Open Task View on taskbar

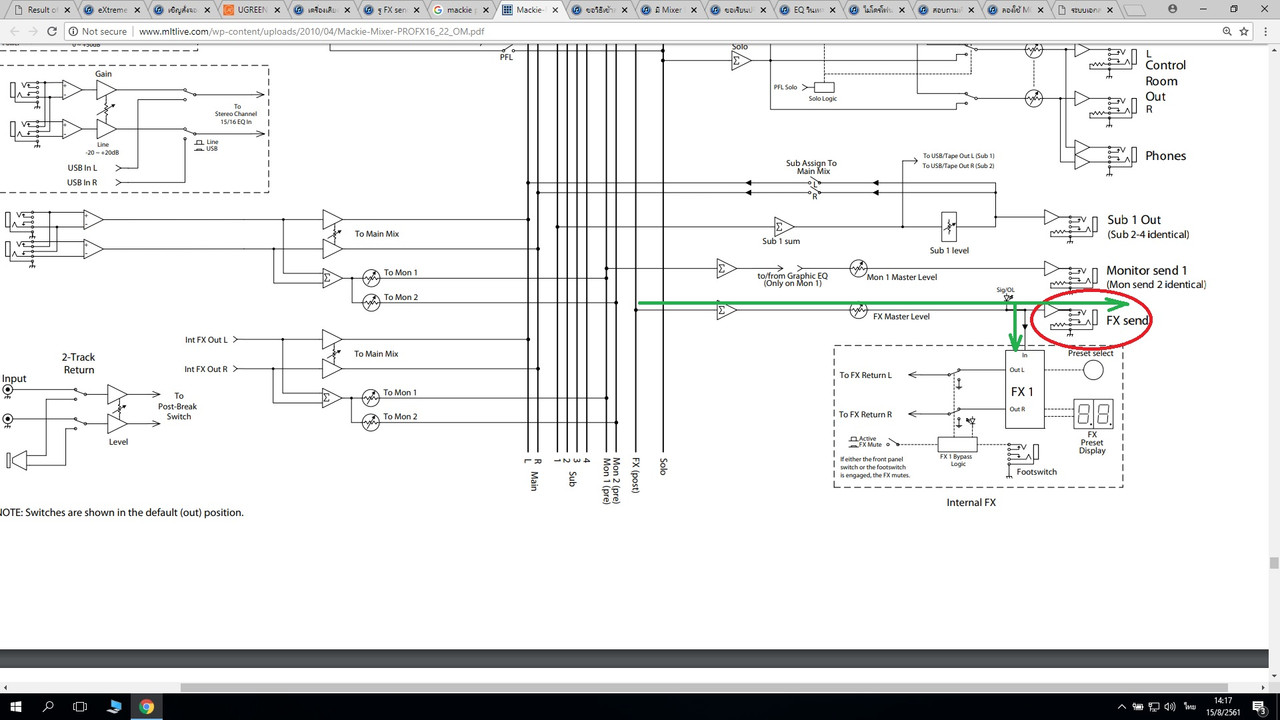(x=80, y=706)
